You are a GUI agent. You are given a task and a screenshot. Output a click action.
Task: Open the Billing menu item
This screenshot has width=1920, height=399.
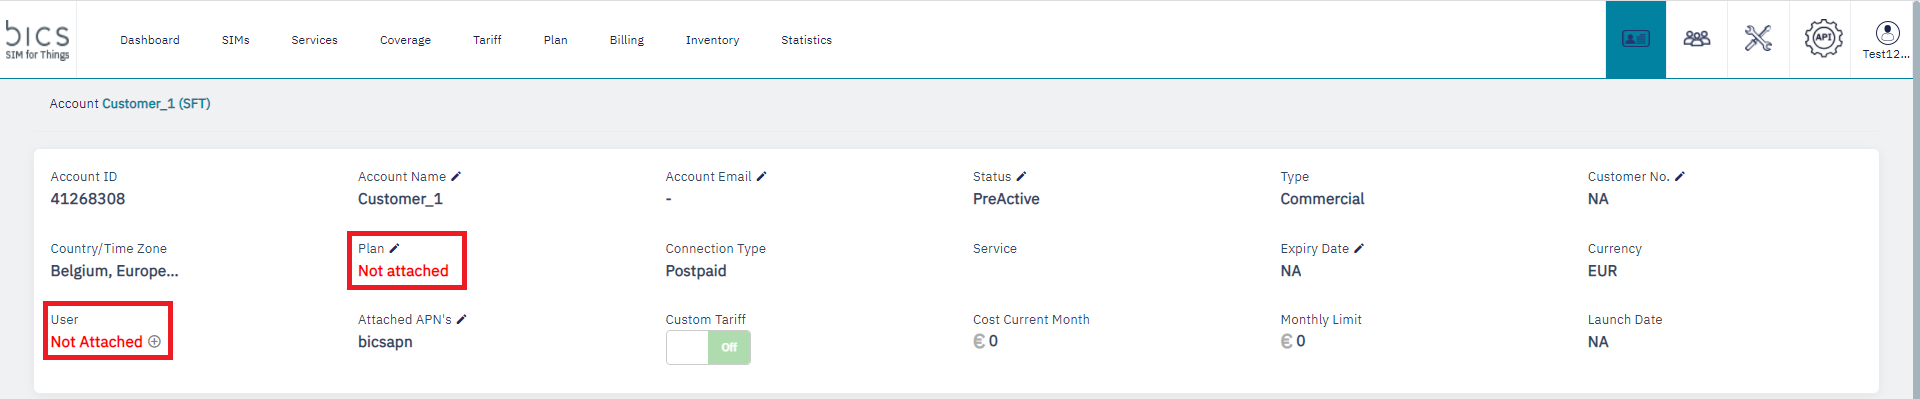(627, 40)
